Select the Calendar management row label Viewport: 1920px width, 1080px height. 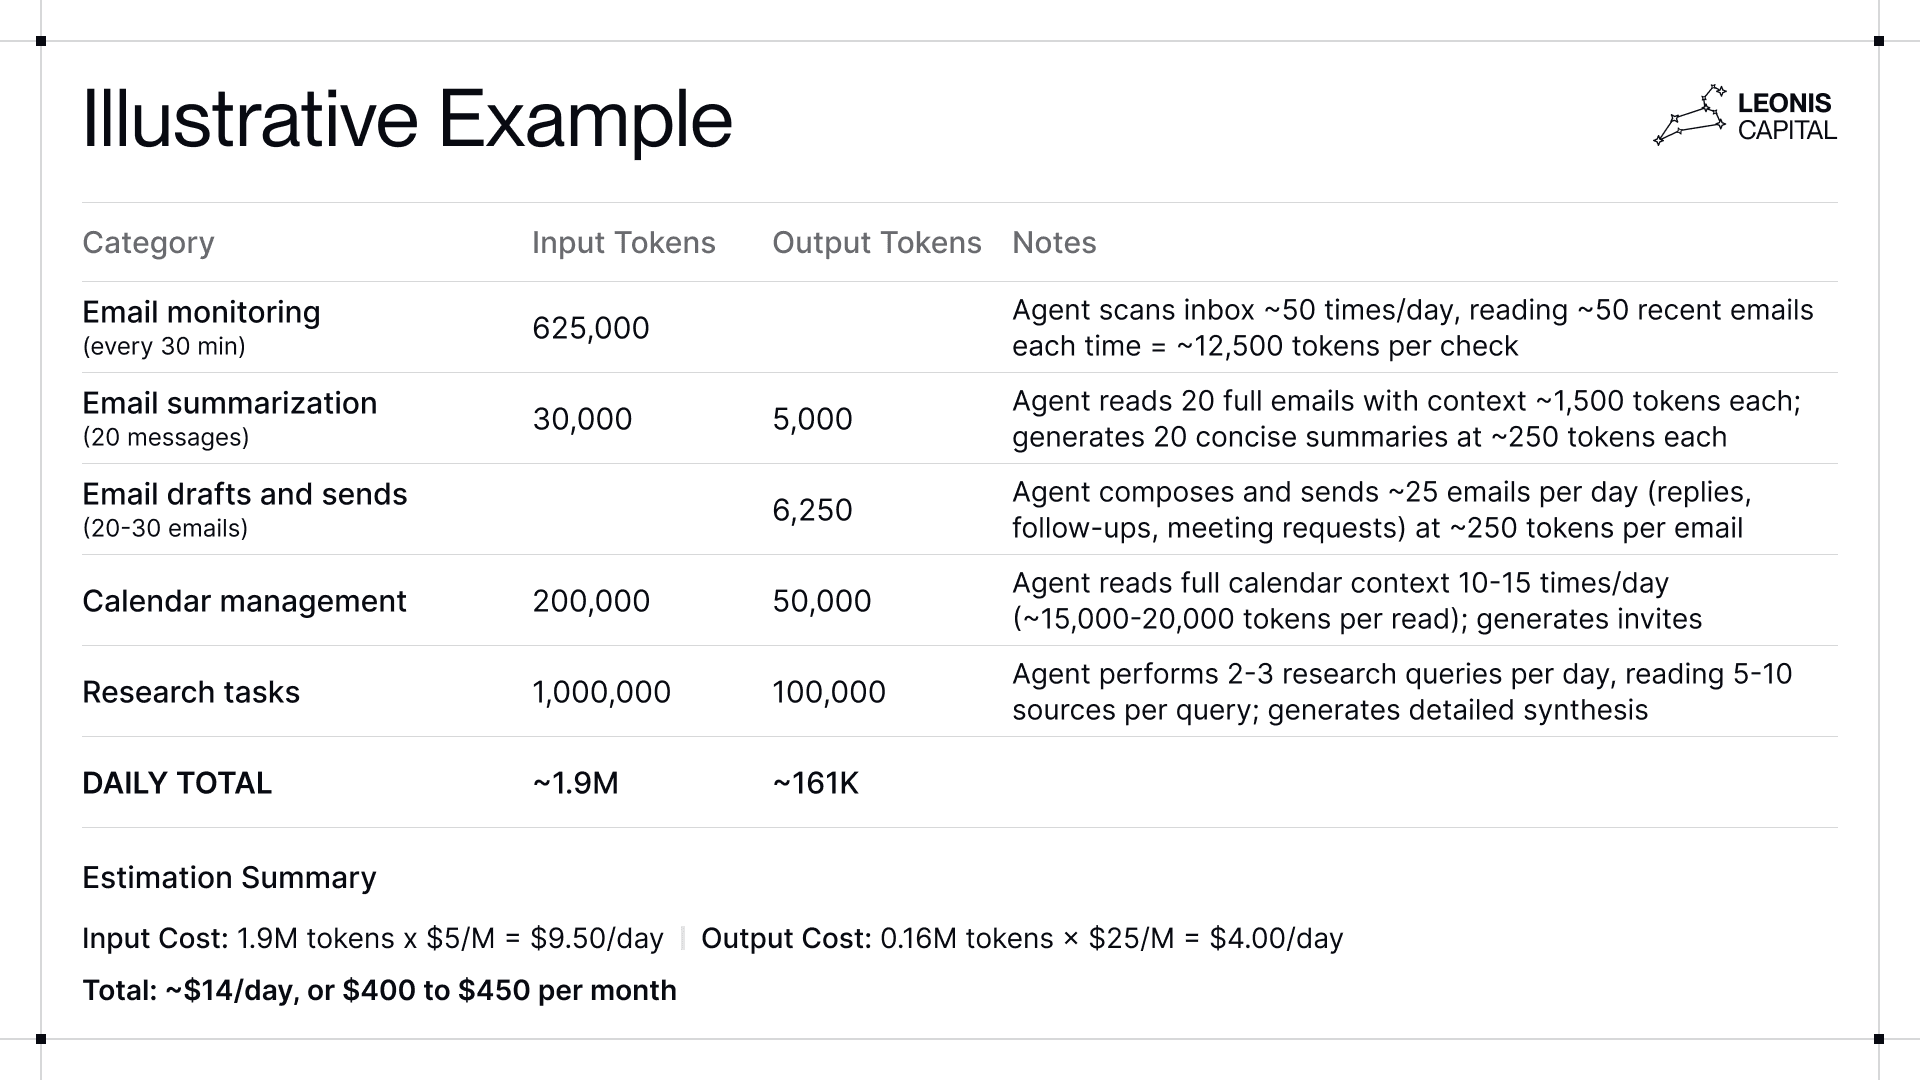coord(244,601)
